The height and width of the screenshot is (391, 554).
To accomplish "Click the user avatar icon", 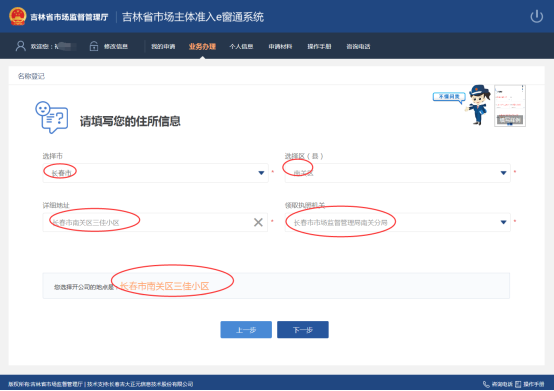I will pos(20,46).
